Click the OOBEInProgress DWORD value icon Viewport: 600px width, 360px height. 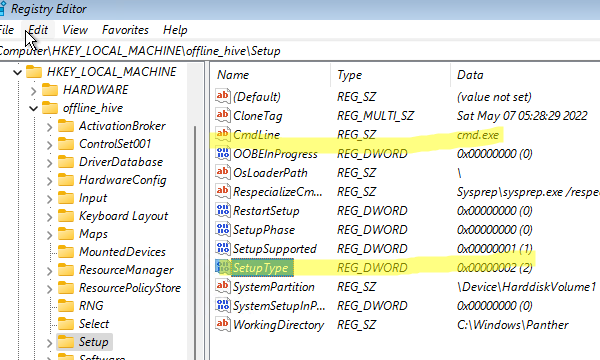coord(223,153)
